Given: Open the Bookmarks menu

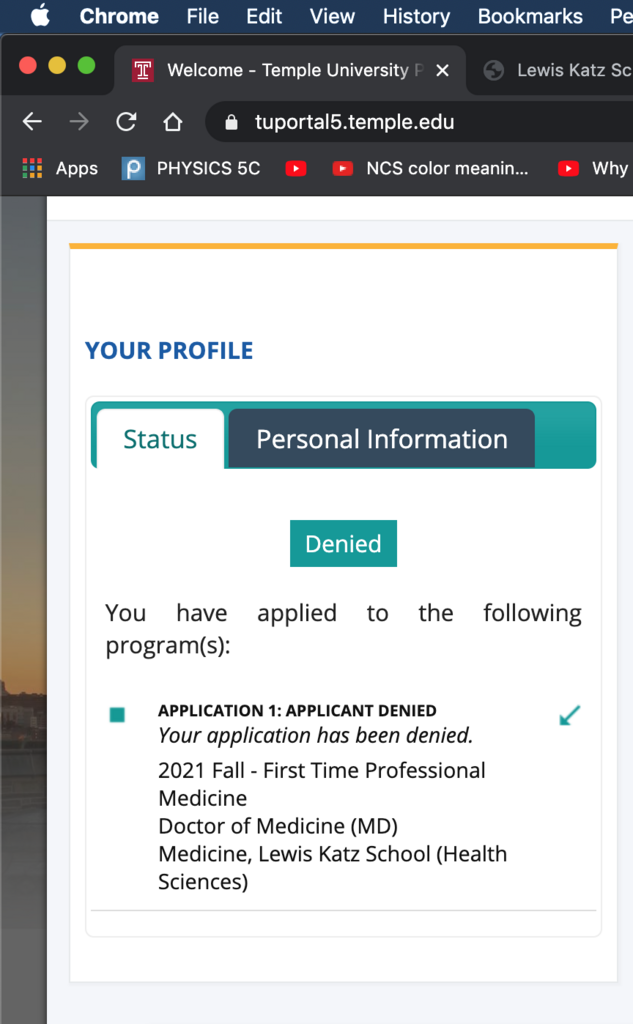Looking at the screenshot, I should point(530,16).
